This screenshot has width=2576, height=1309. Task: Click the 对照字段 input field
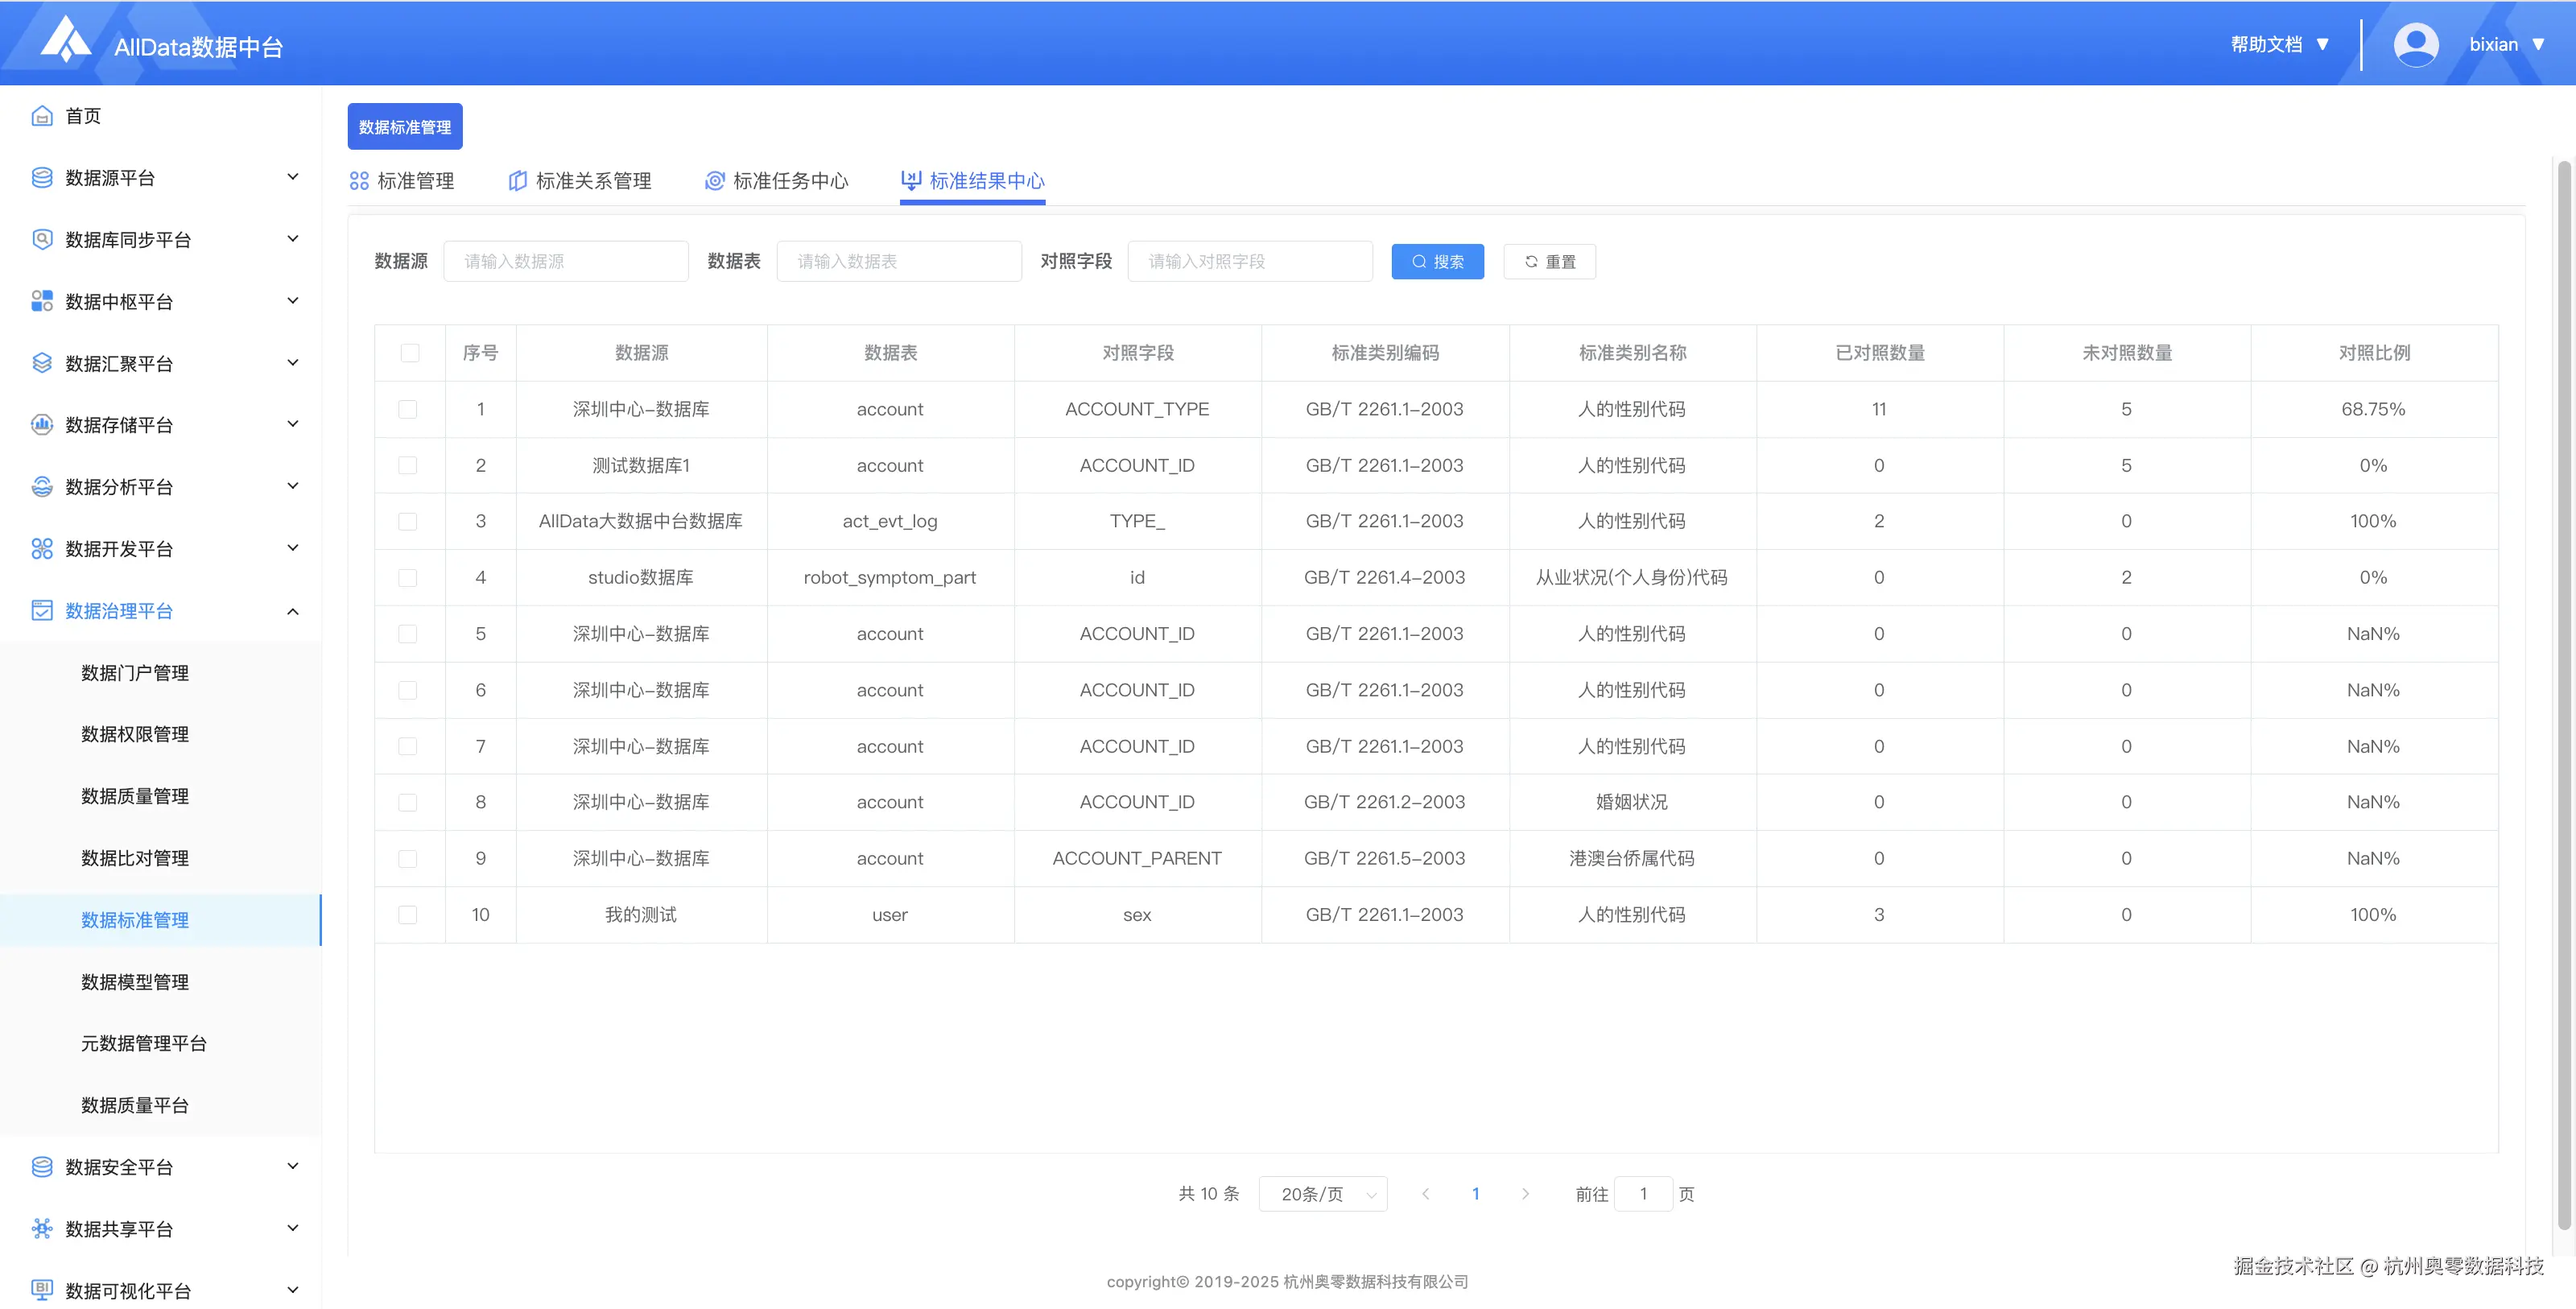tap(1249, 262)
